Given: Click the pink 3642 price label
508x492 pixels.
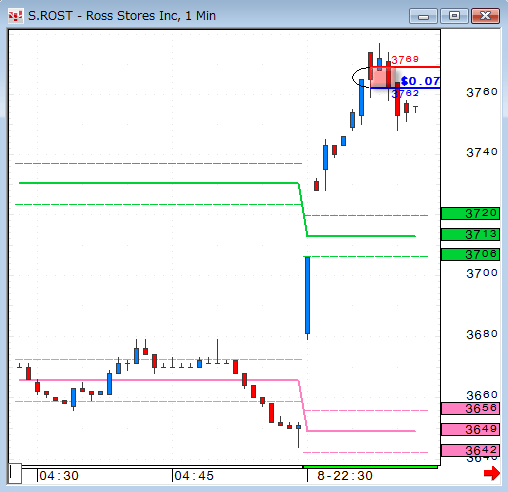Looking at the screenshot, I should [470, 450].
